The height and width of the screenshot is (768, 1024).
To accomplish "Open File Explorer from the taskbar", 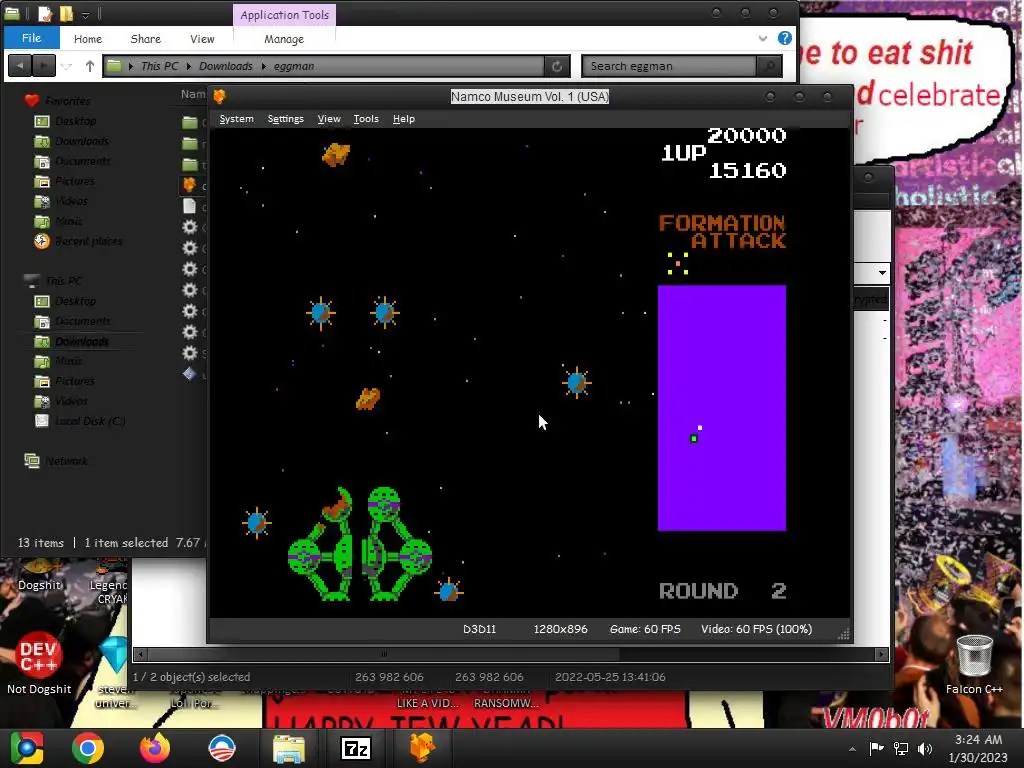I will click(289, 749).
